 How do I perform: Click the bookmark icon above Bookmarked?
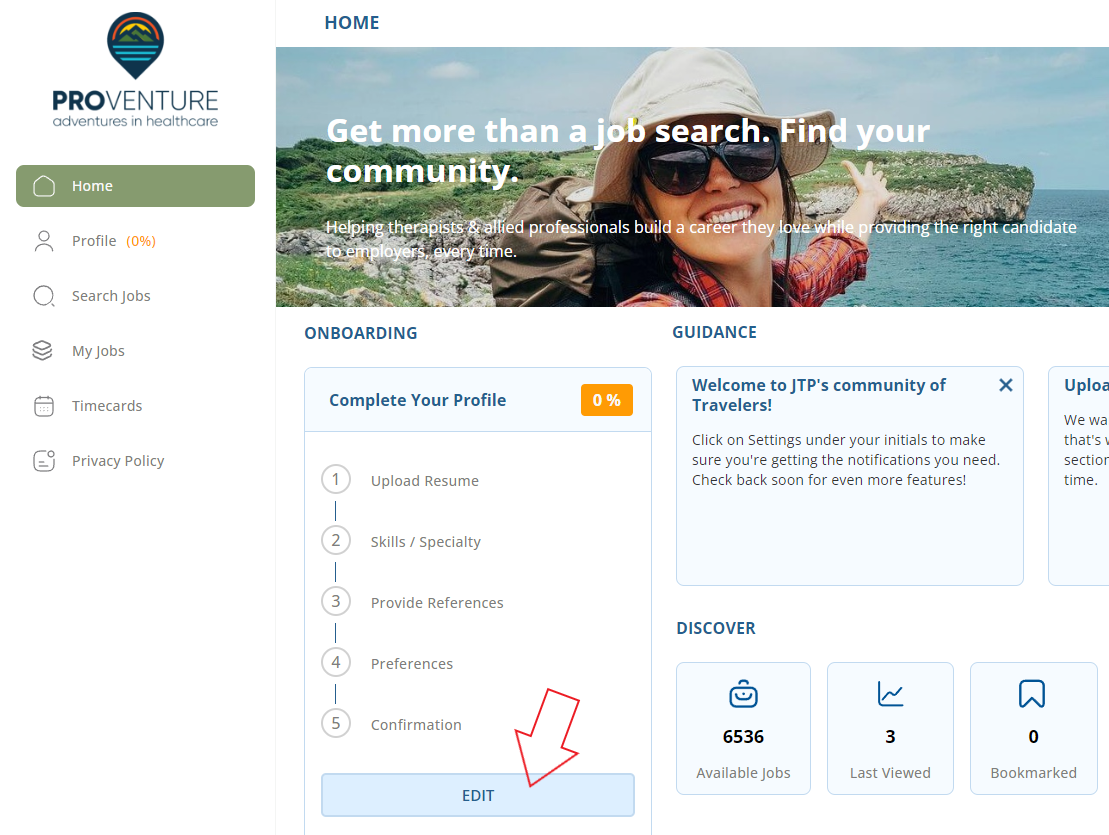1033,693
